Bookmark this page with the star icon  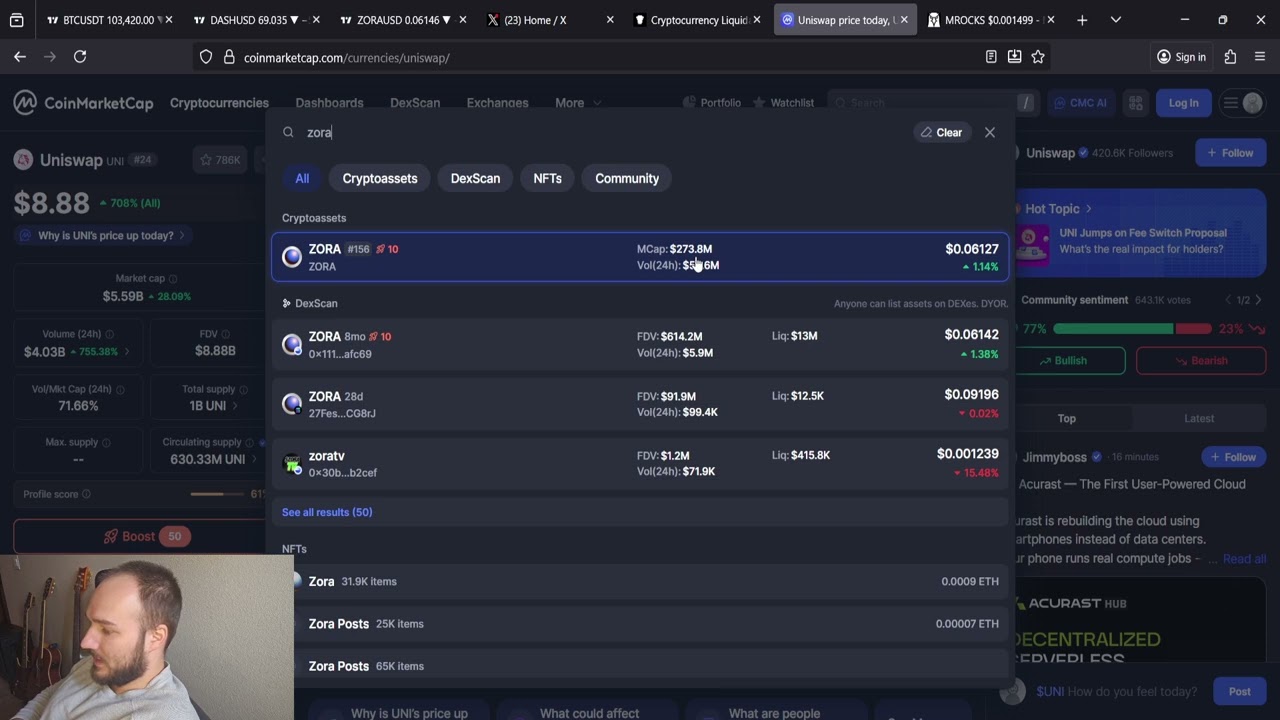(1038, 57)
